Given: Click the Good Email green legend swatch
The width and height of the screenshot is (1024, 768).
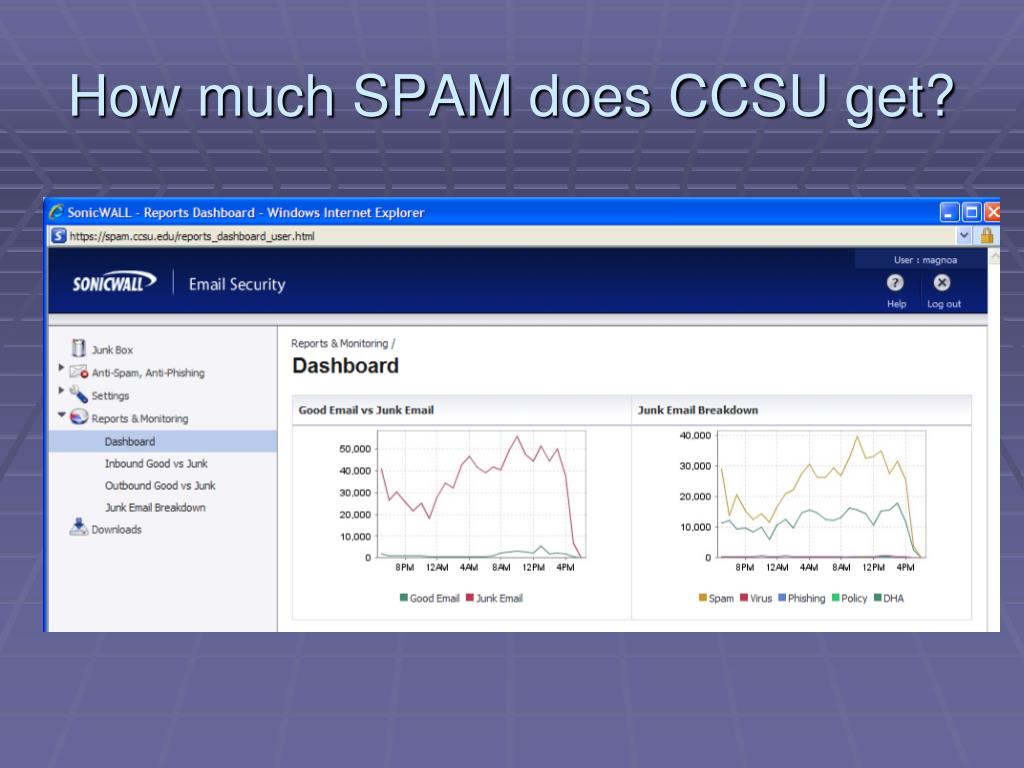Looking at the screenshot, I should click(x=404, y=598).
